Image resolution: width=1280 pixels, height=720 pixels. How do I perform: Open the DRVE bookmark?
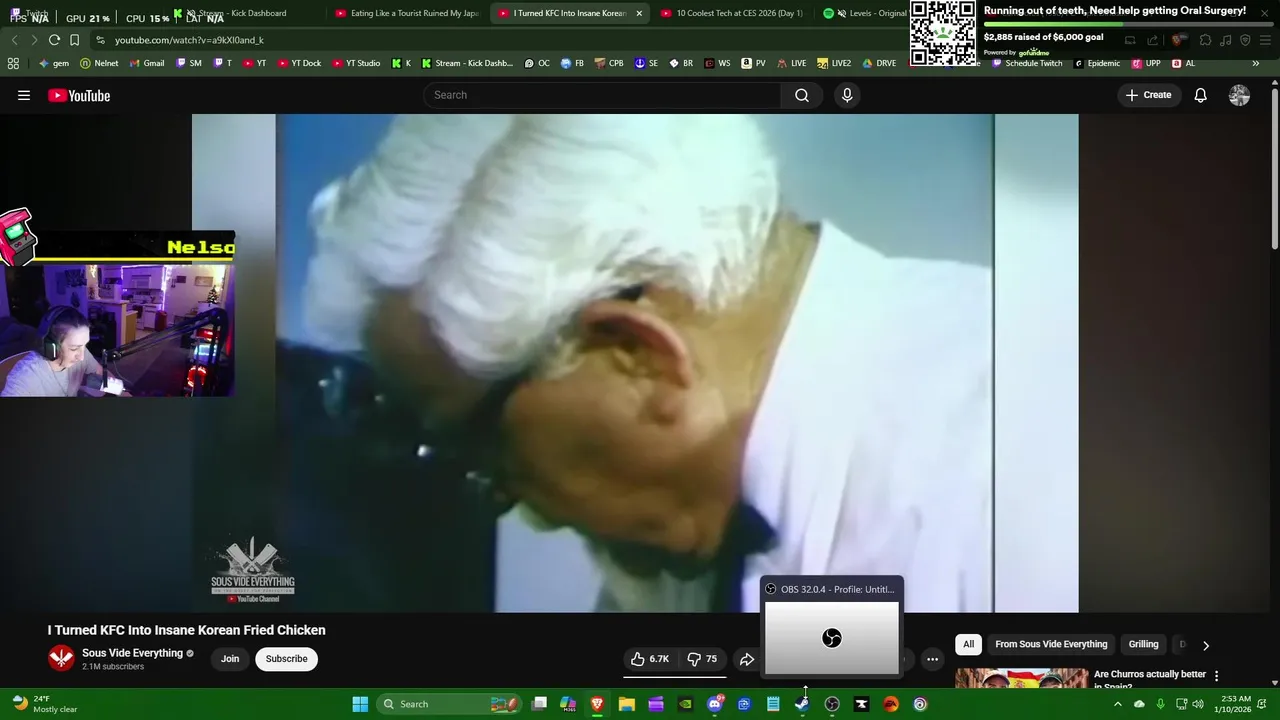coord(879,63)
